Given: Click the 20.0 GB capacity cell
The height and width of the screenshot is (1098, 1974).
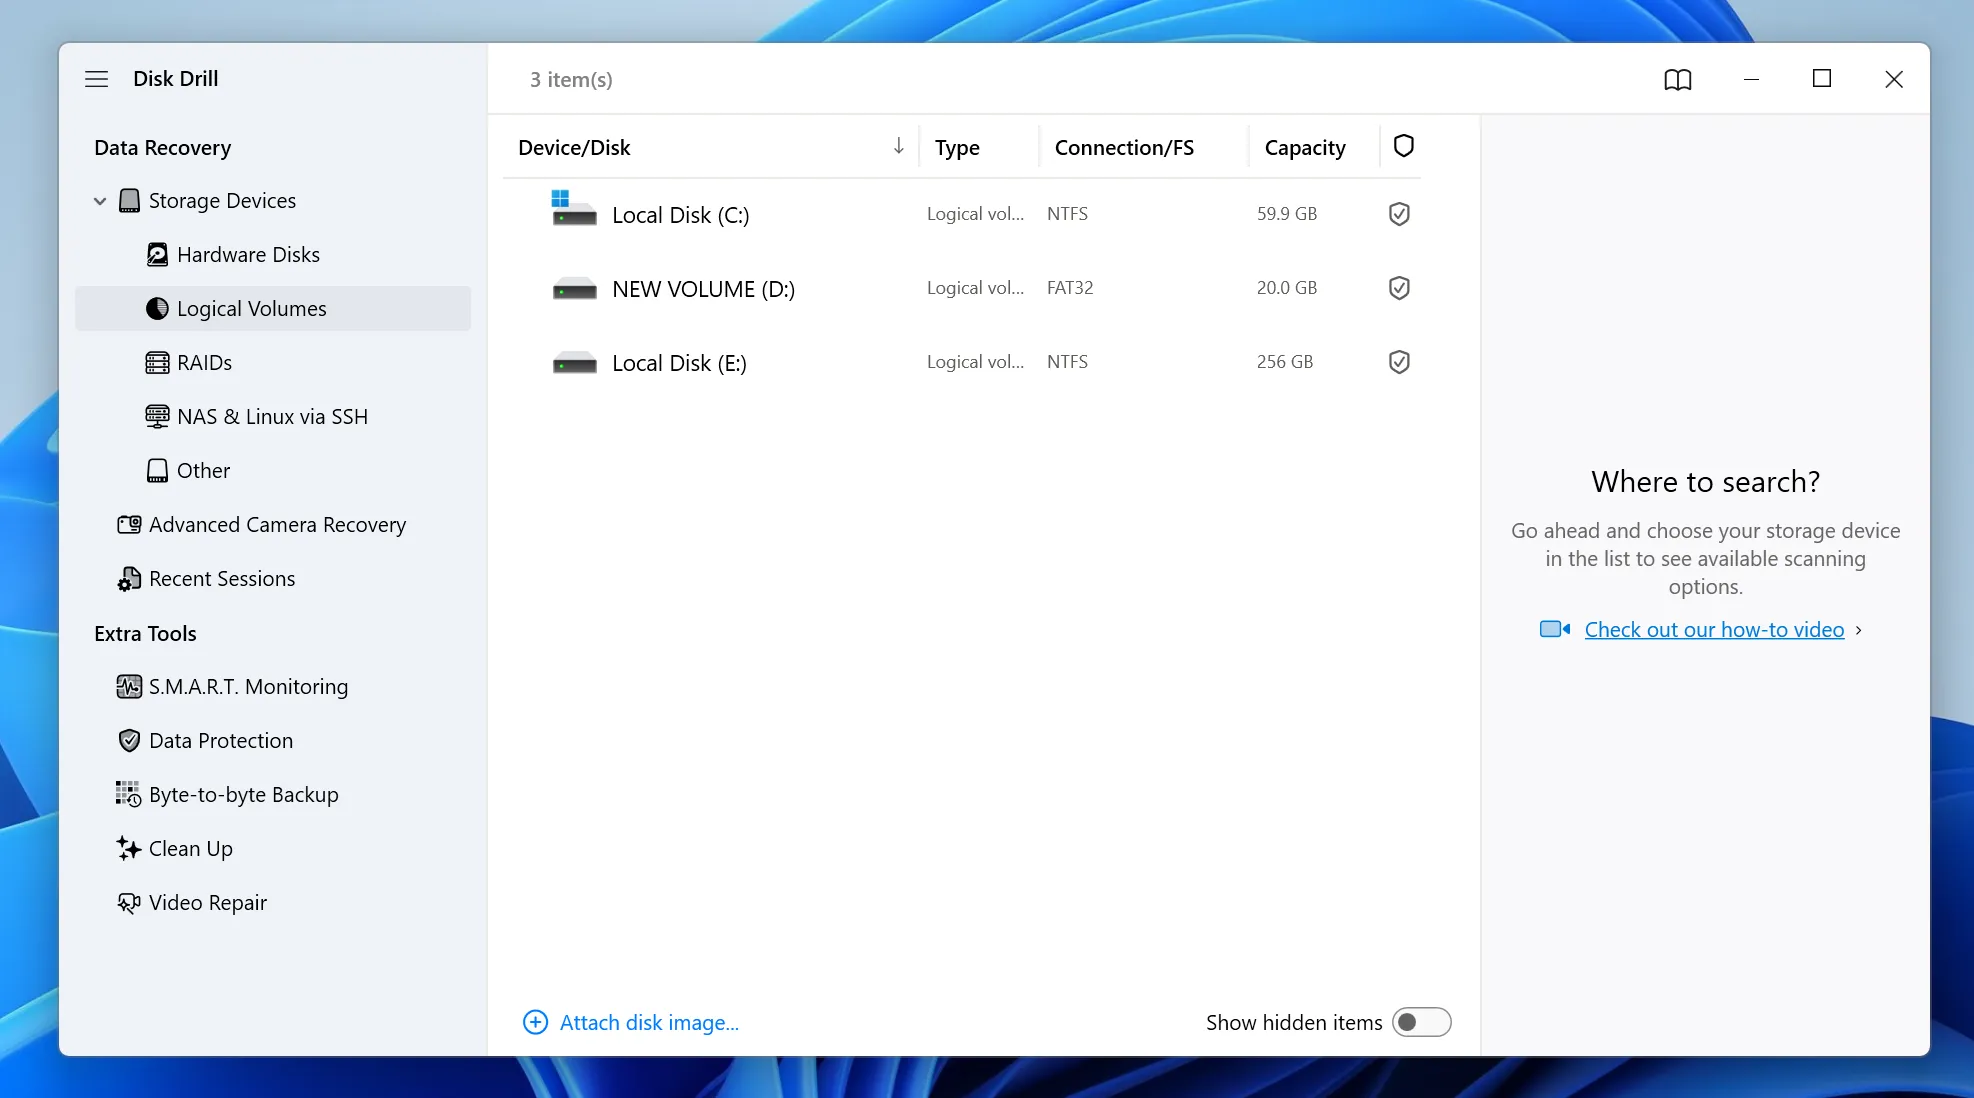Looking at the screenshot, I should (1287, 288).
